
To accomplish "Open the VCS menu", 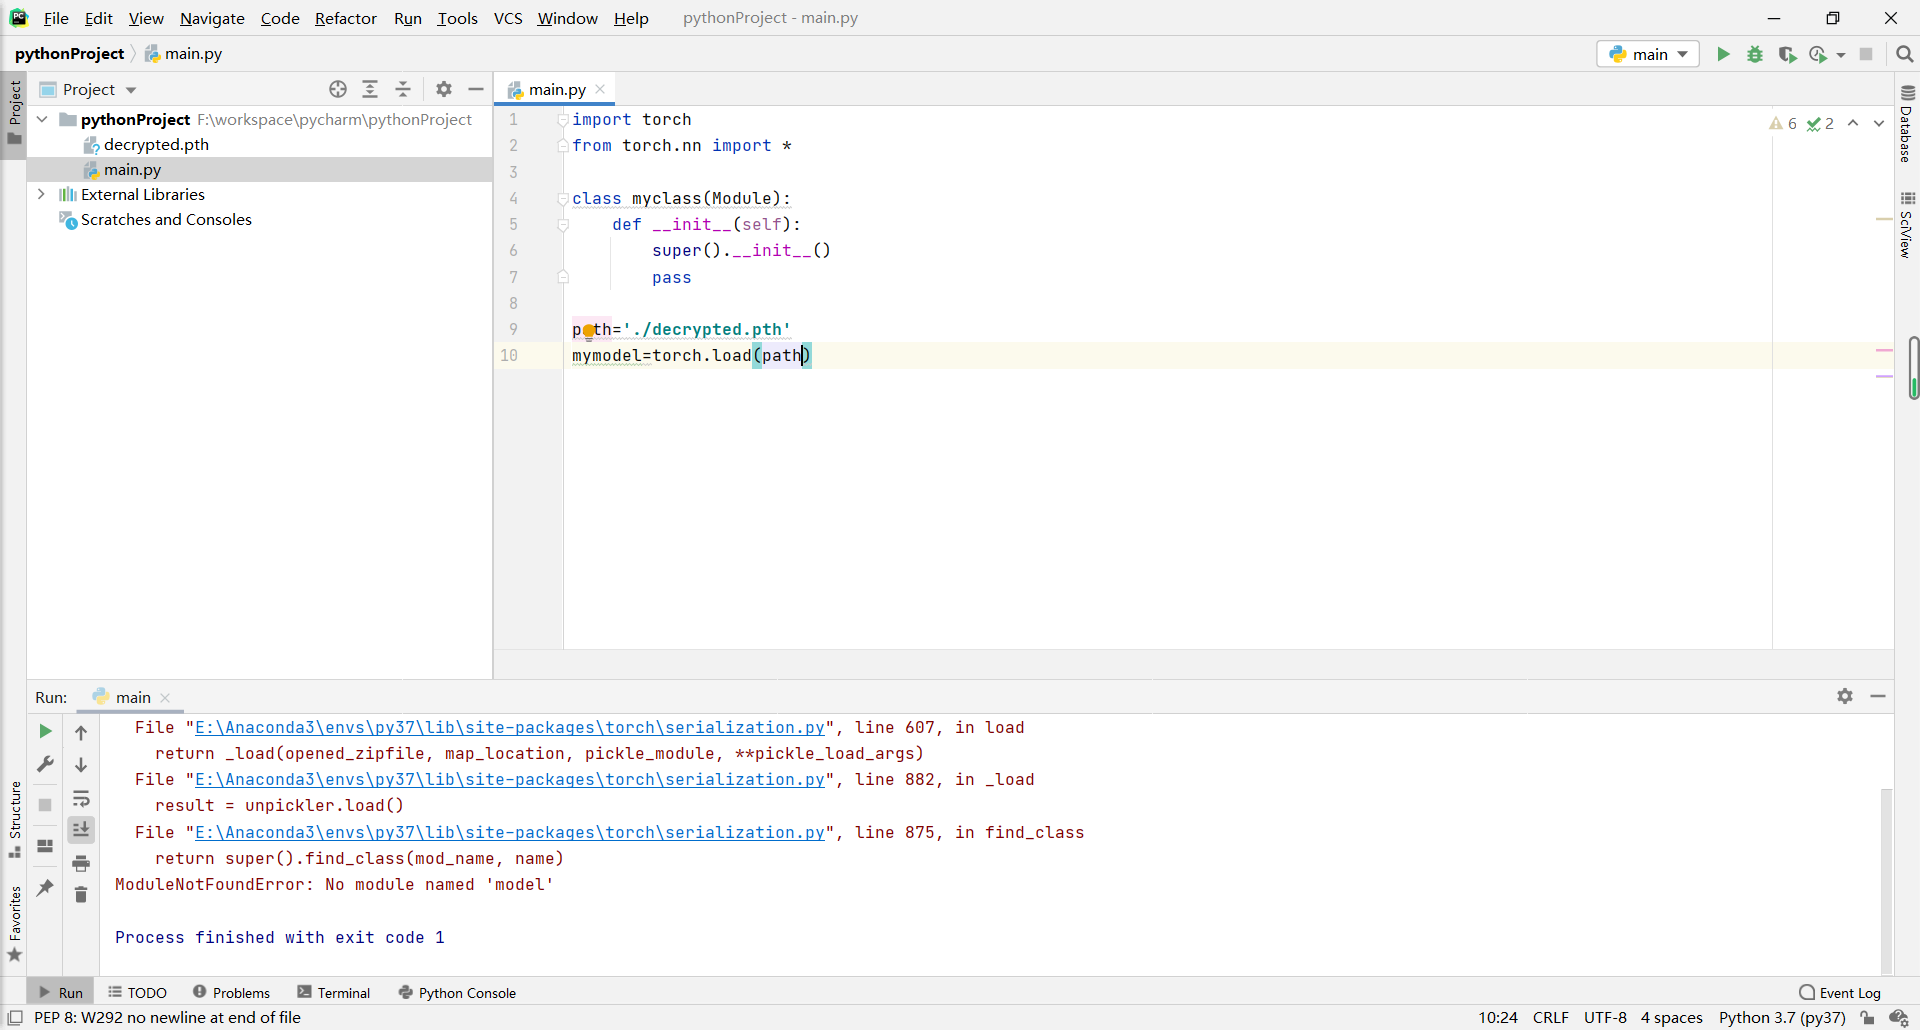I will tap(508, 18).
